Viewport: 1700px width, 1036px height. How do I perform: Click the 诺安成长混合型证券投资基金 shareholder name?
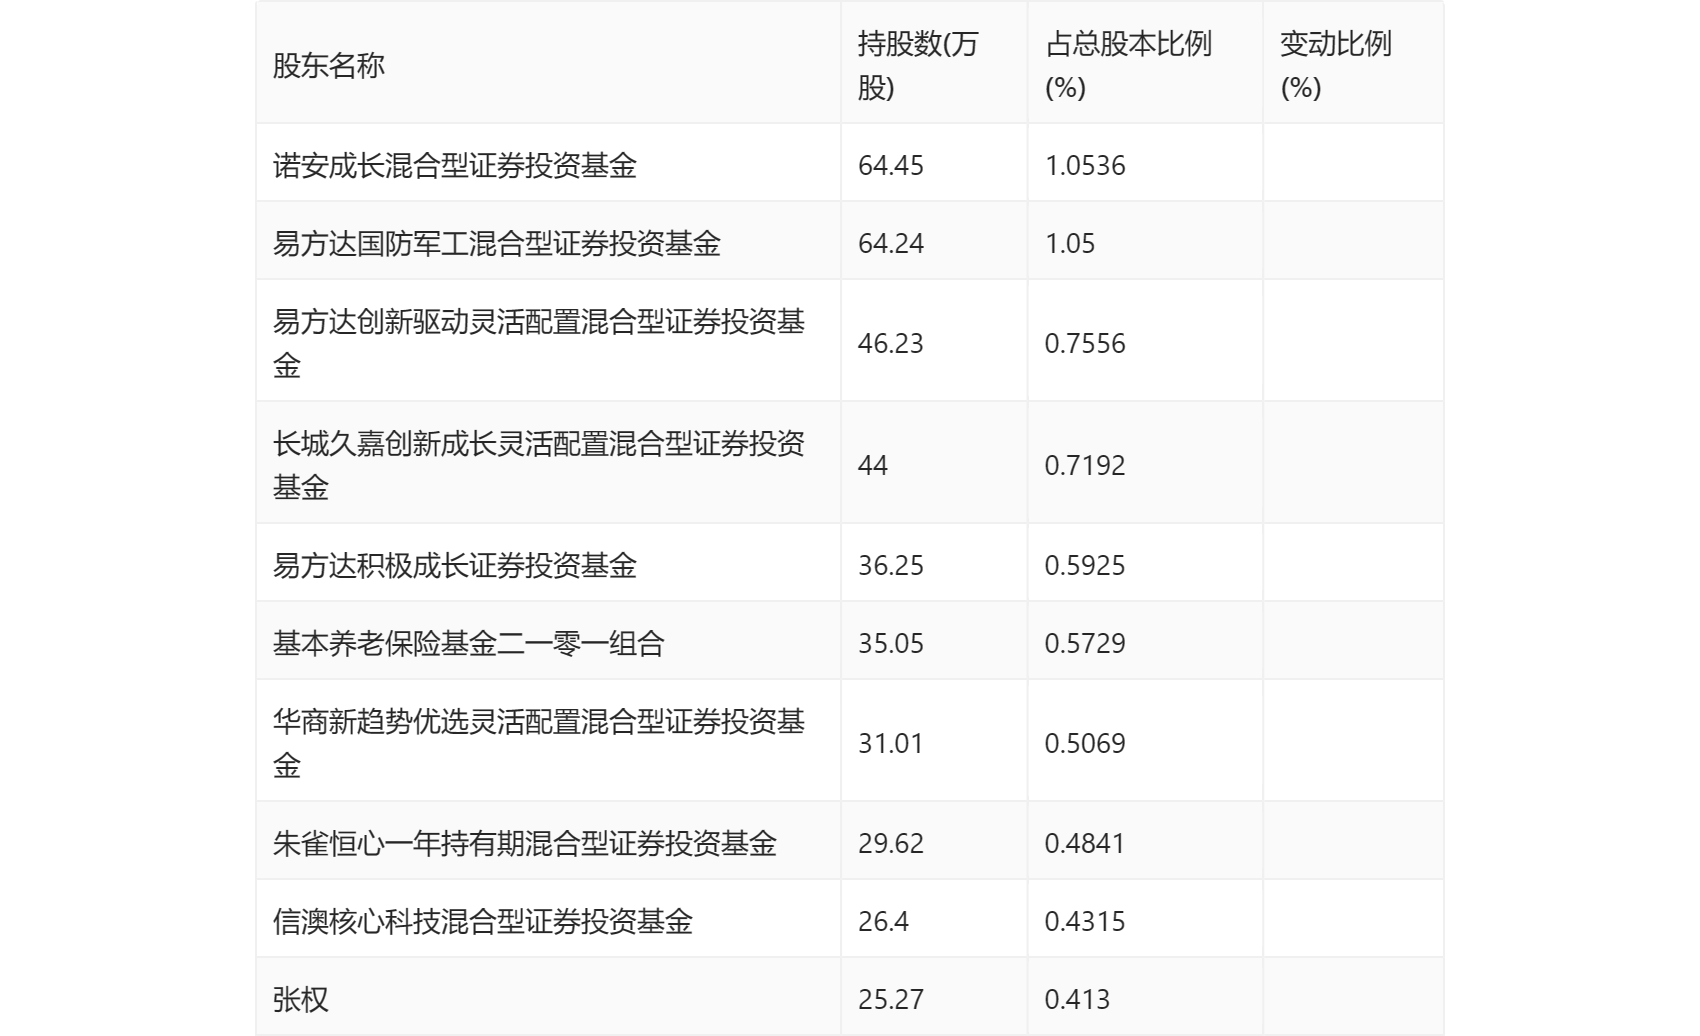click(x=455, y=165)
